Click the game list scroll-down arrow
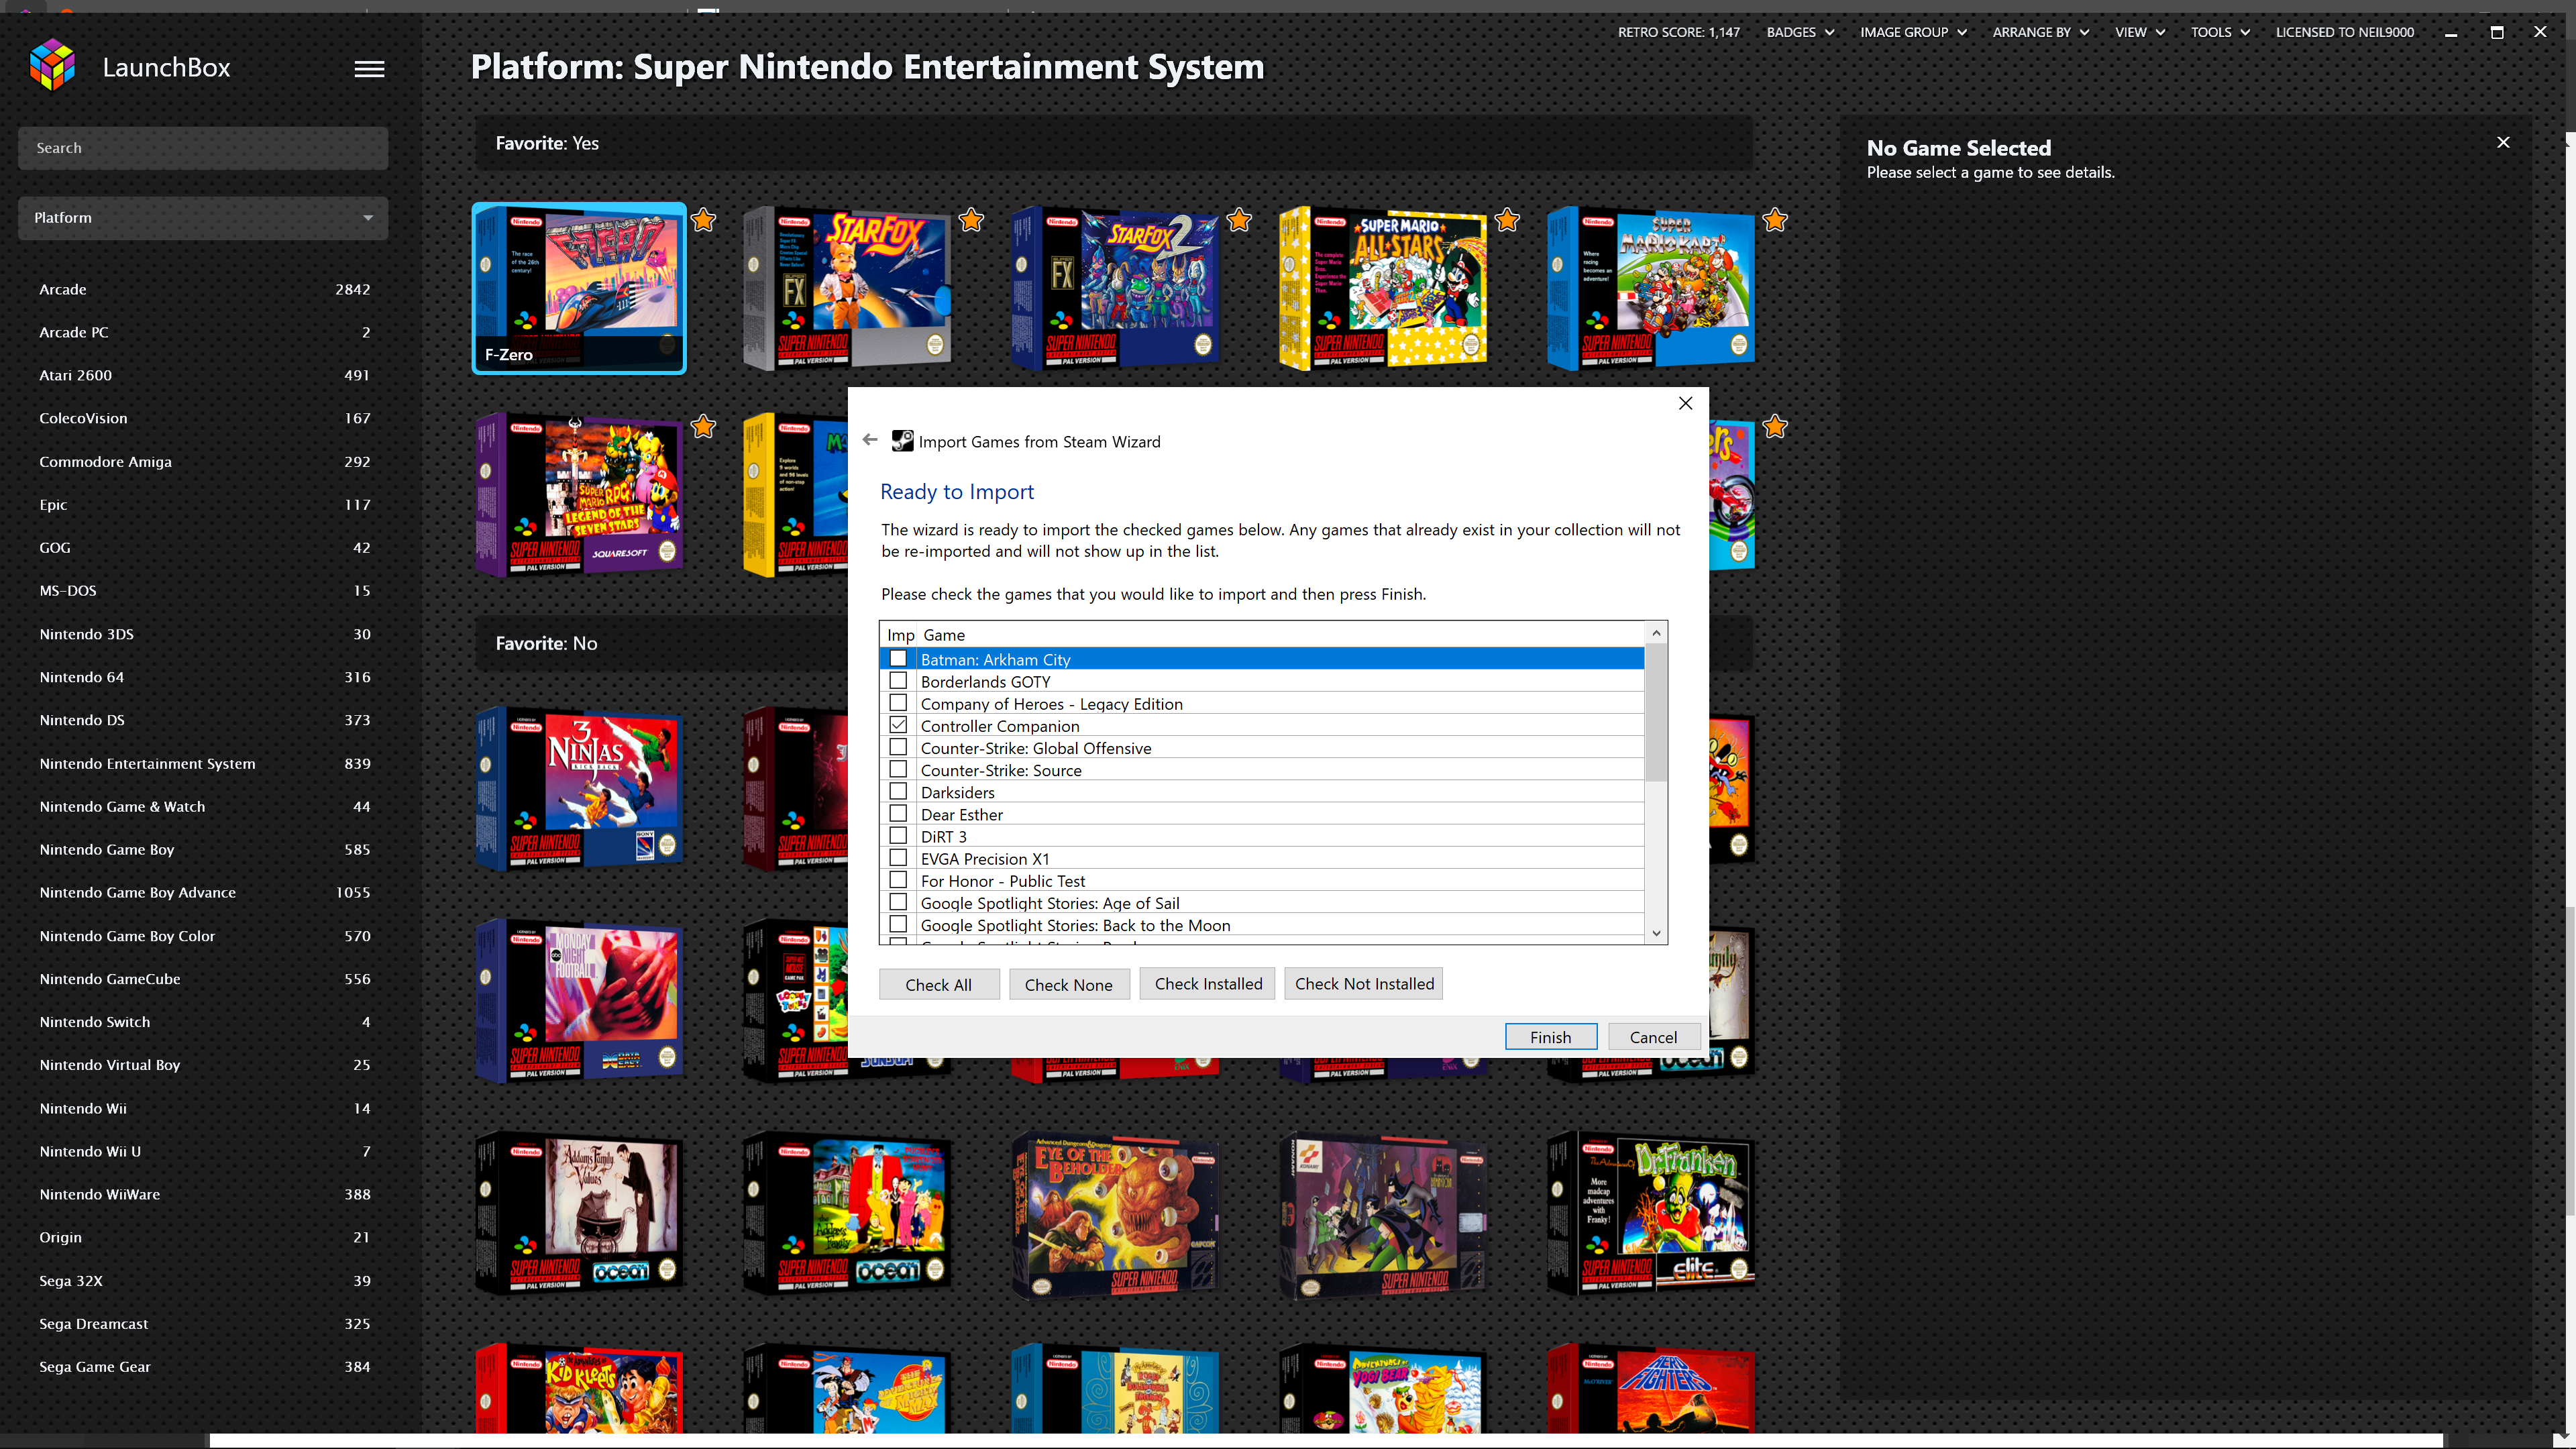The height and width of the screenshot is (1449, 2576). (x=1656, y=933)
